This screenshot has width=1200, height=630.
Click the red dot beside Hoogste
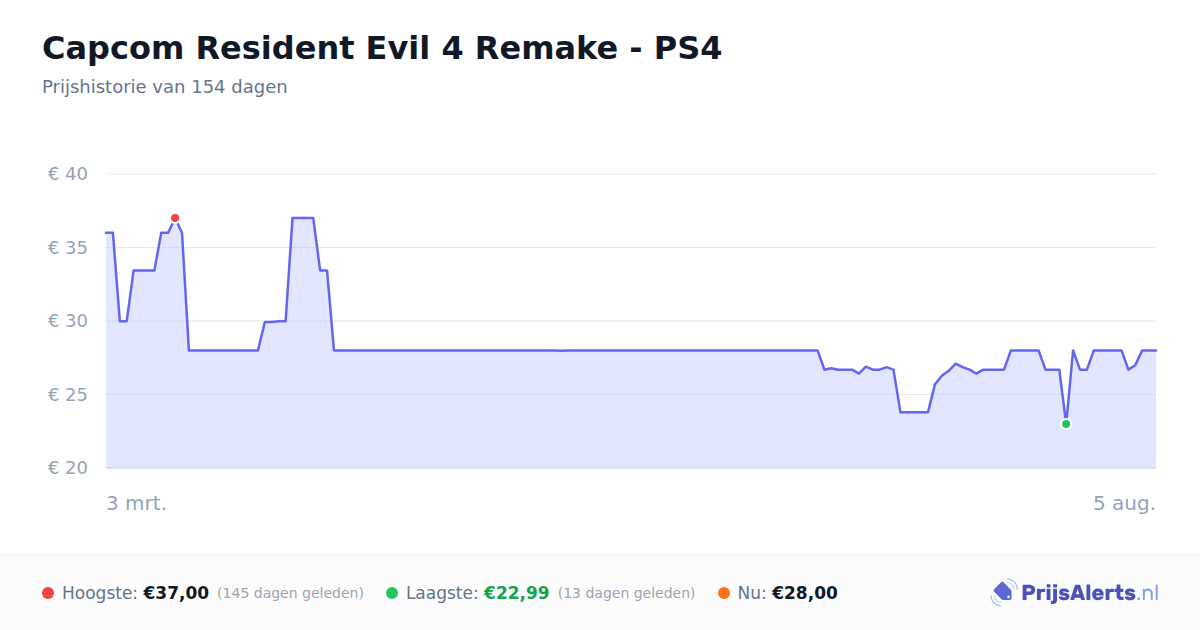tap(48, 593)
